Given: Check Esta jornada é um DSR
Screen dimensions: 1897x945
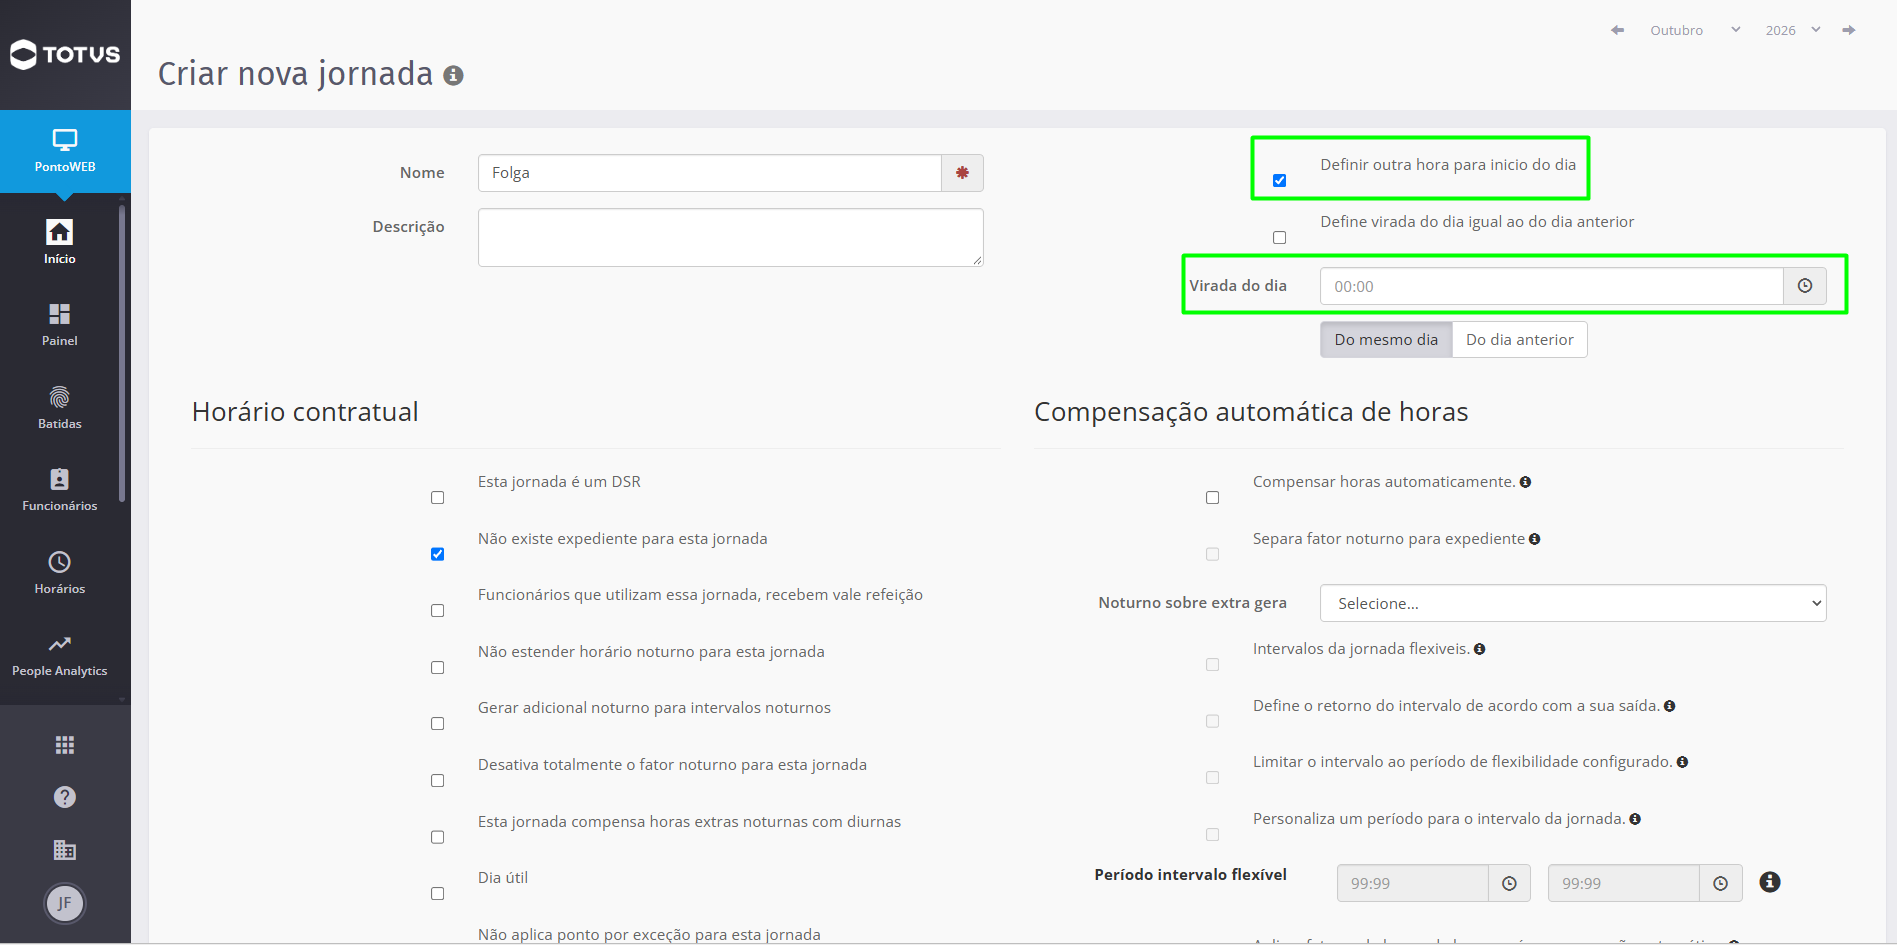Looking at the screenshot, I should tap(437, 498).
